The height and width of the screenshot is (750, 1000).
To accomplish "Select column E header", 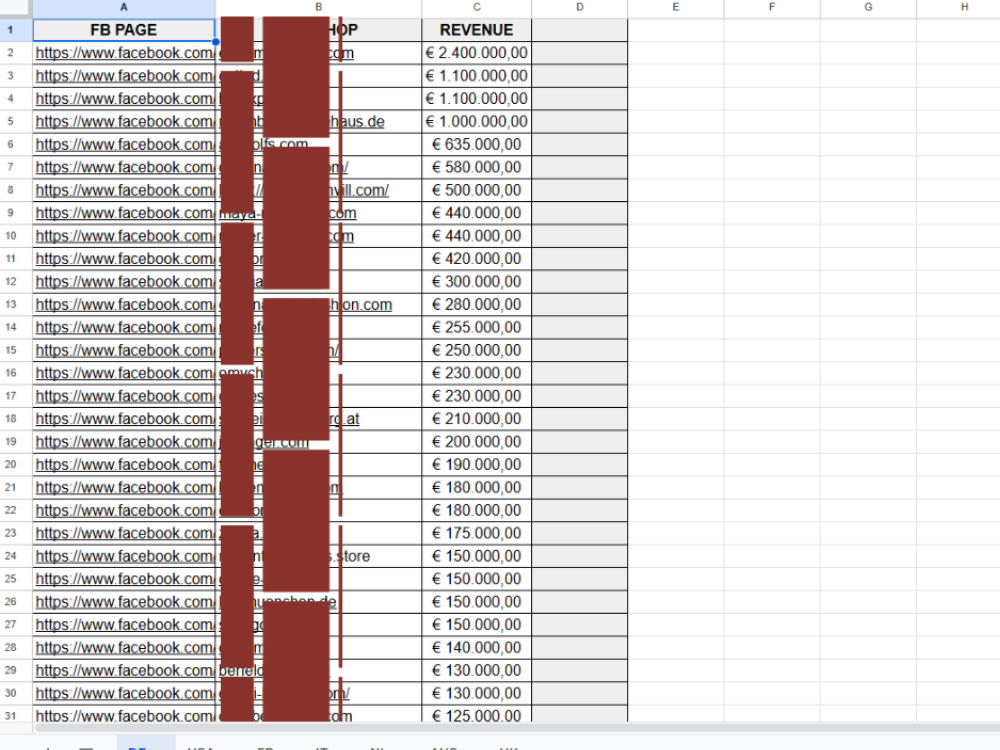I will click(x=675, y=7).
